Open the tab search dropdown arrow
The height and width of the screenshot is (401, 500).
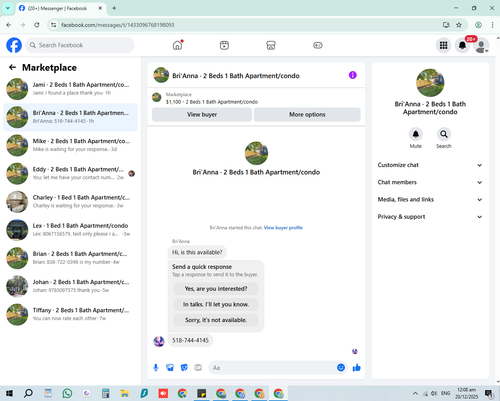click(x=8, y=8)
